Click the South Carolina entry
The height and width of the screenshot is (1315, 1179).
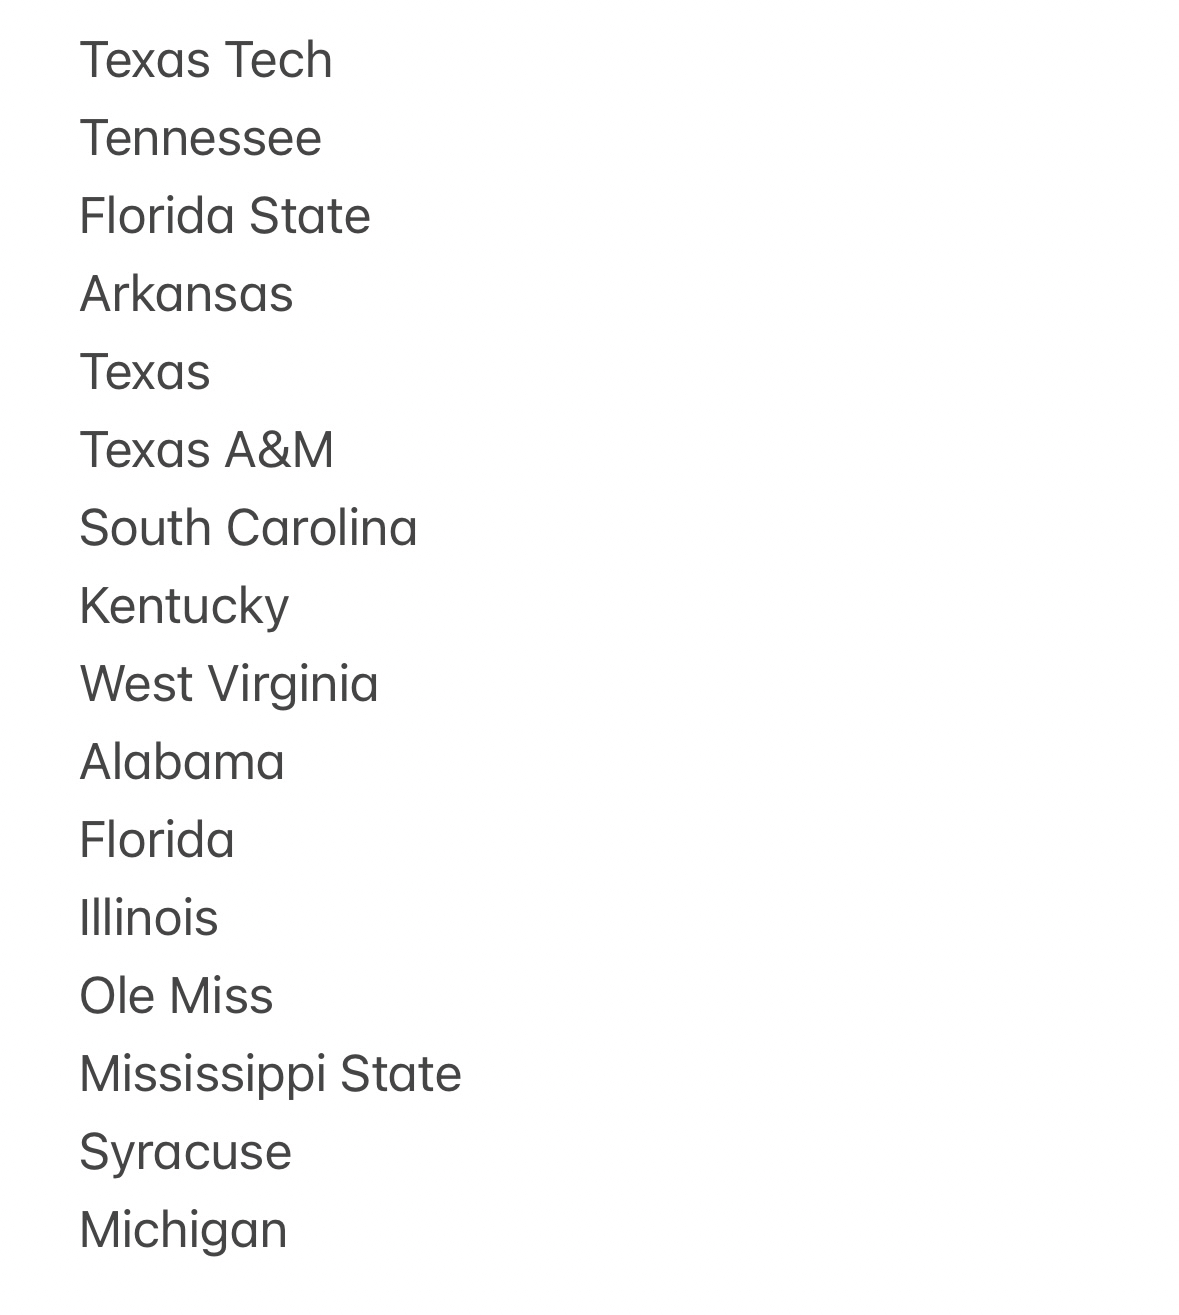(x=248, y=528)
